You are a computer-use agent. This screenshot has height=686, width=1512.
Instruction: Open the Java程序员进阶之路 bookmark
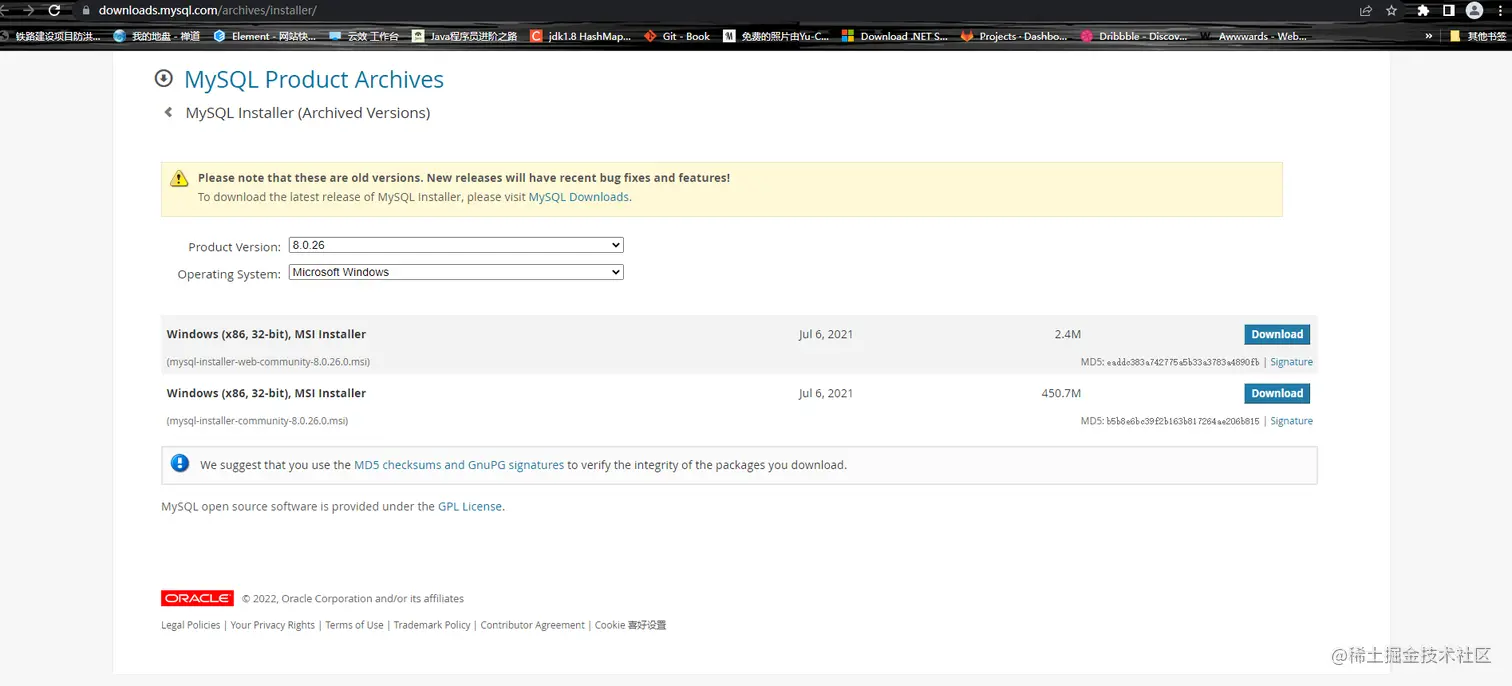point(465,36)
